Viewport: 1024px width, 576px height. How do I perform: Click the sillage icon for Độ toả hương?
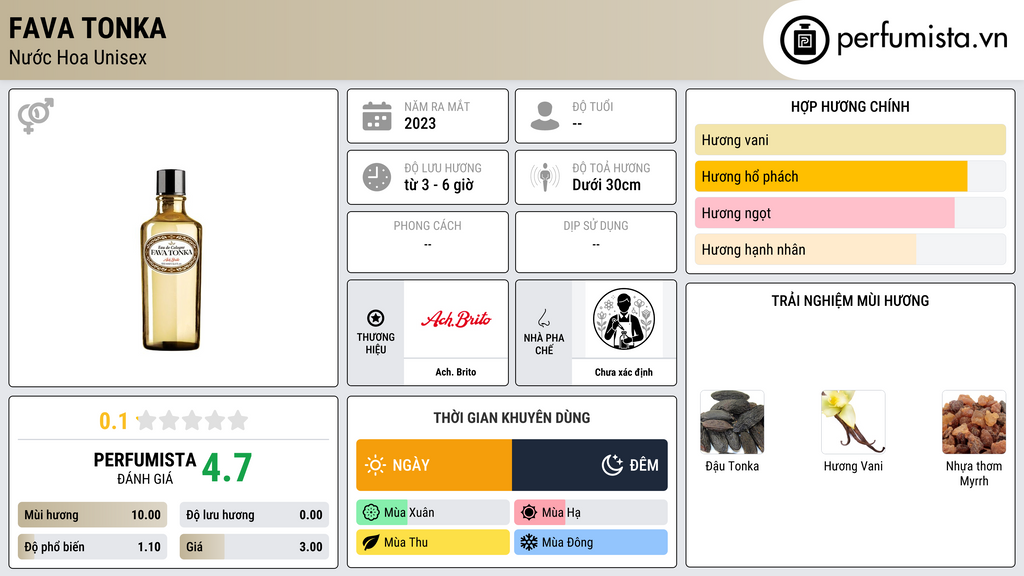(x=545, y=177)
